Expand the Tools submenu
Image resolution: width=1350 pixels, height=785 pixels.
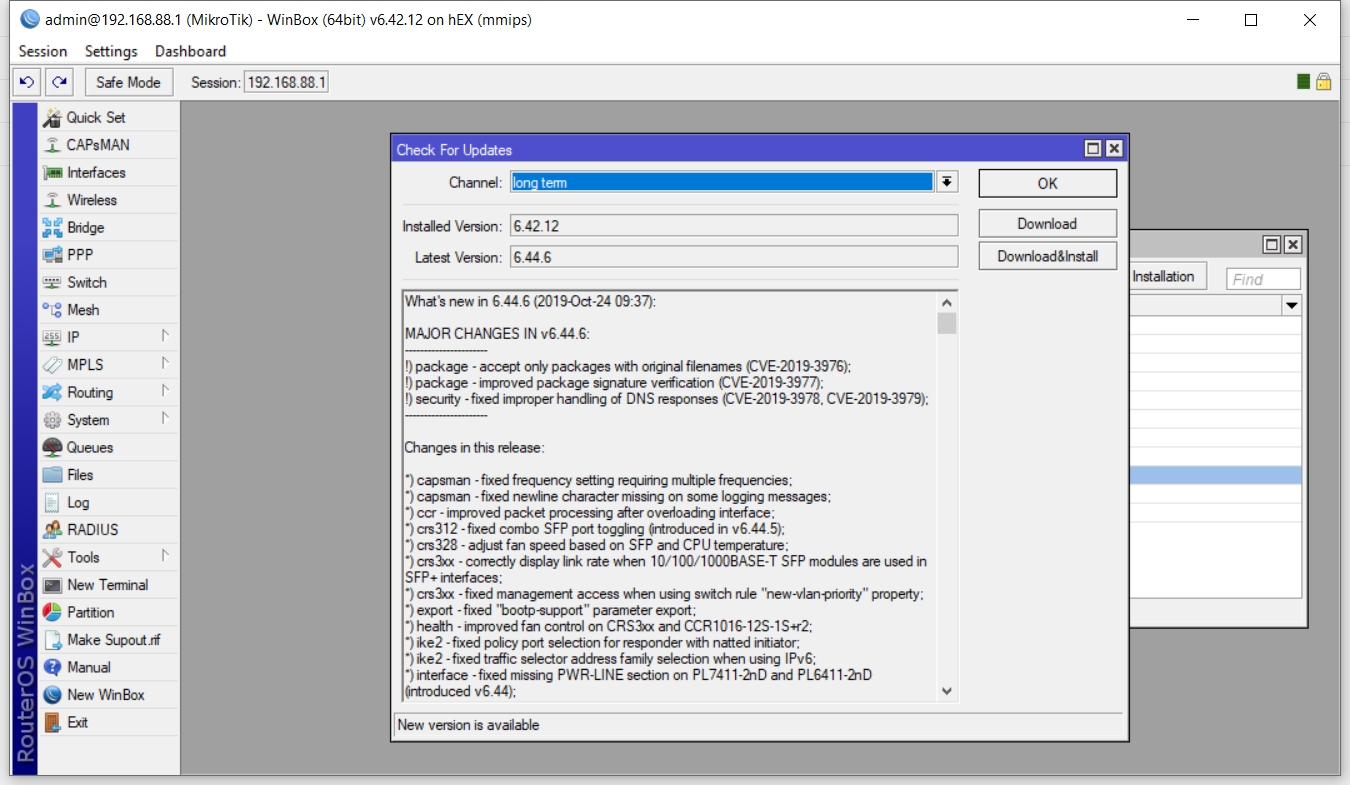tap(108, 557)
